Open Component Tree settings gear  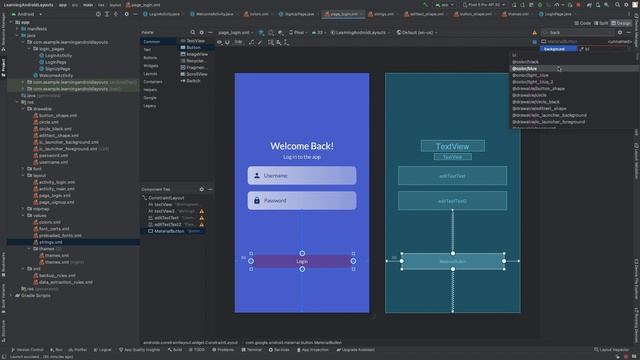pyautogui.click(x=201, y=189)
